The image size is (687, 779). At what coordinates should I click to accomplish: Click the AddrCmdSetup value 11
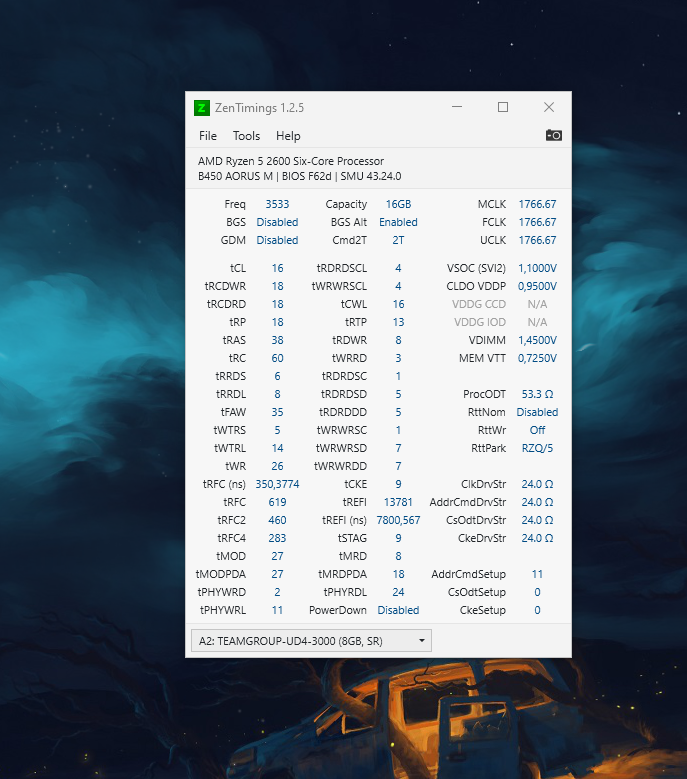(x=537, y=574)
